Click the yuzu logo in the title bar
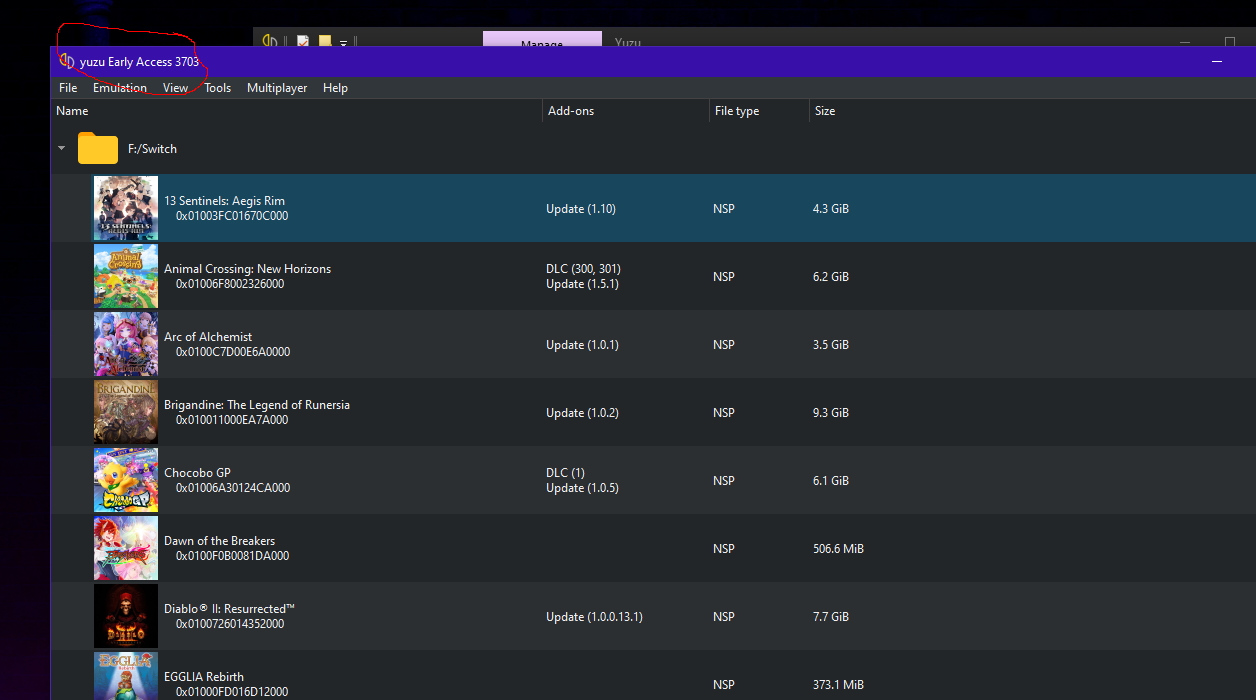 [x=67, y=61]
